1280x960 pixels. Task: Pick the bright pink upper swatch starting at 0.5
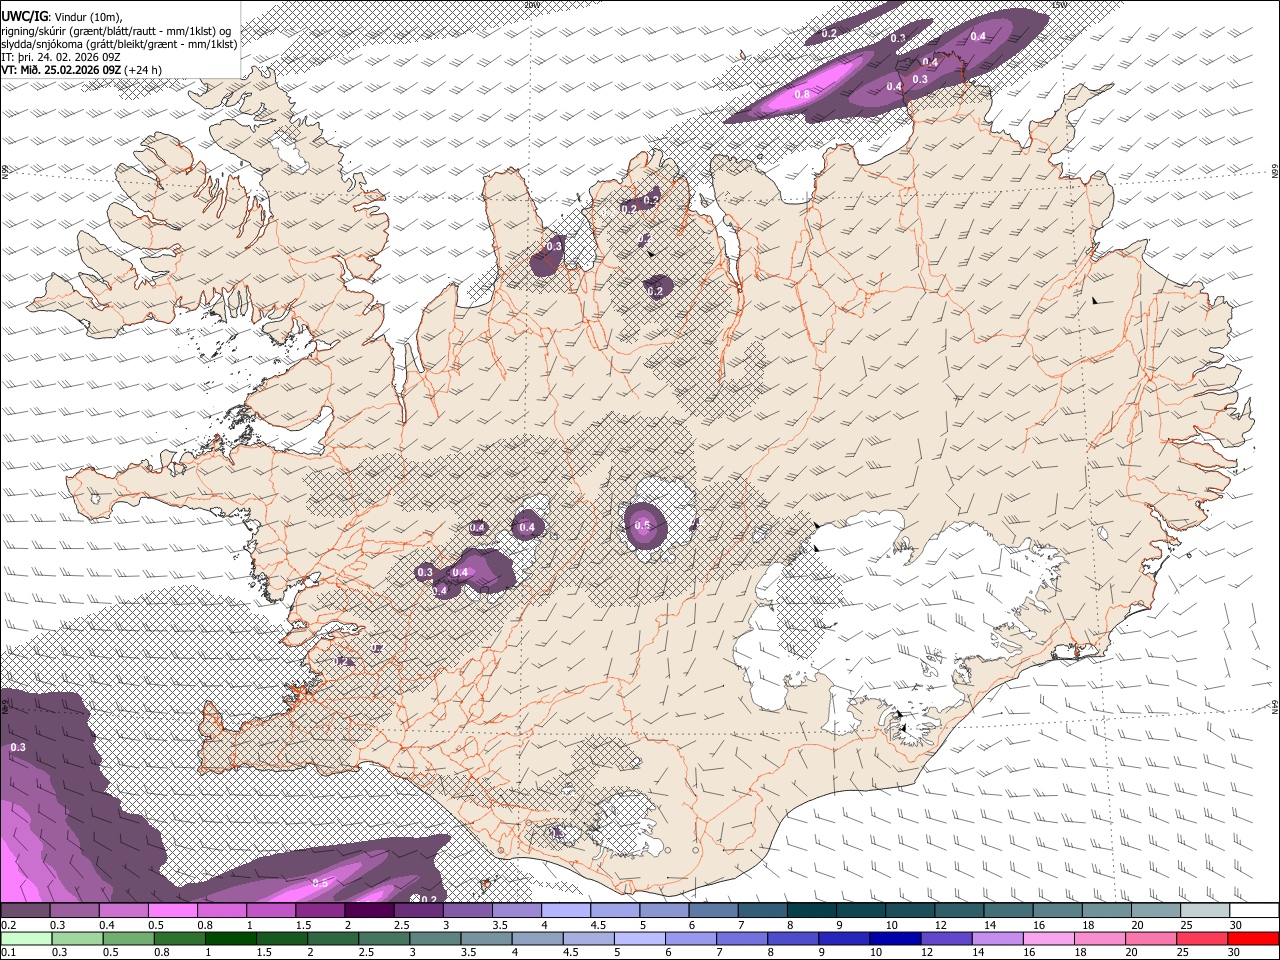[x=172, y=911]
